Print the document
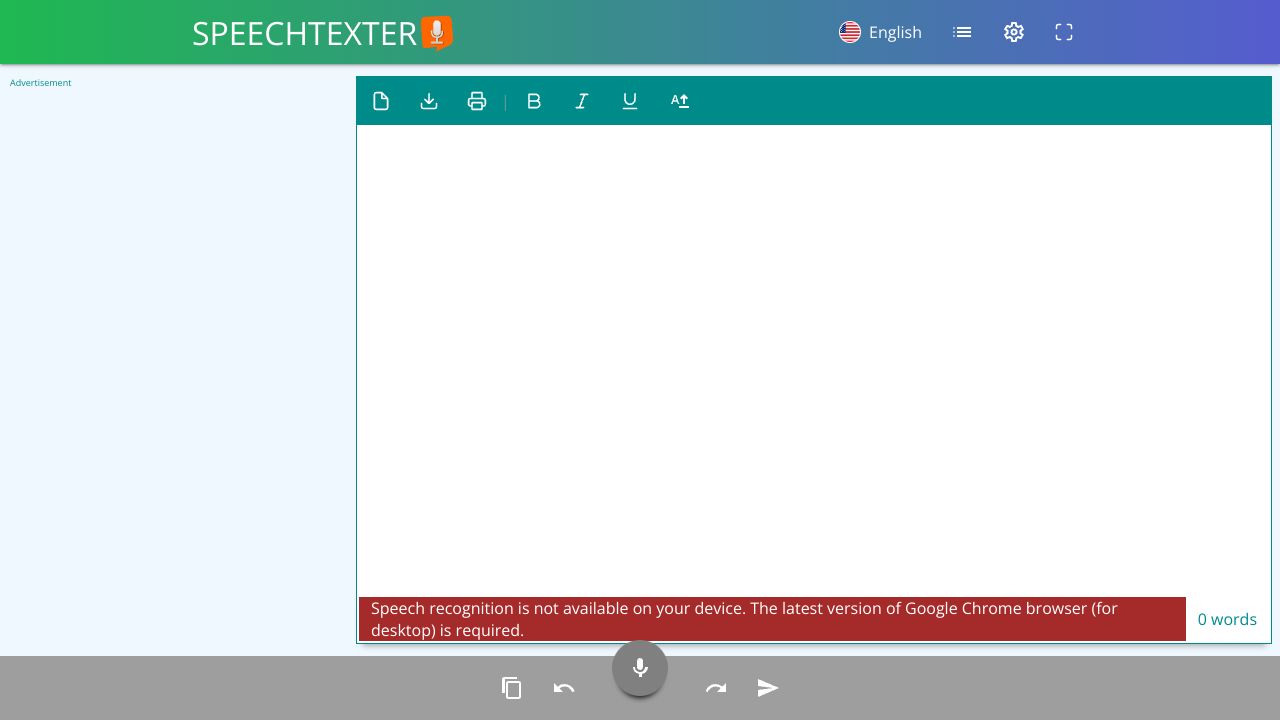Image resolution: width=1280 pixels, height=720 pixels. coord(477,101)
